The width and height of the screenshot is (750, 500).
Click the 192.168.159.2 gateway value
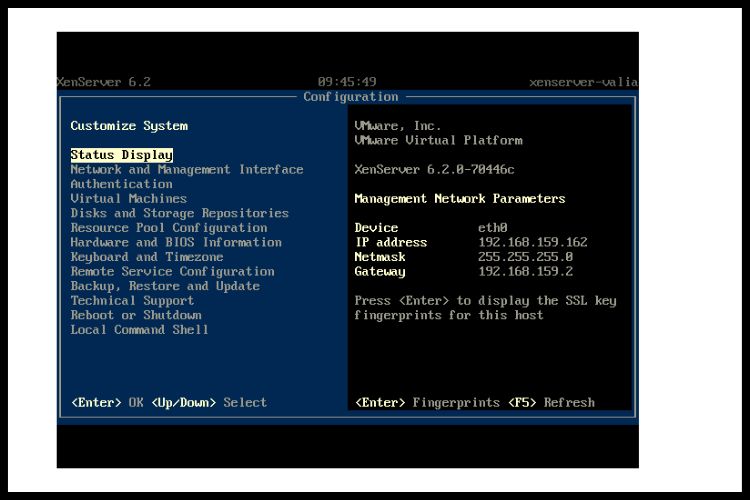click(x=526, y=271)
